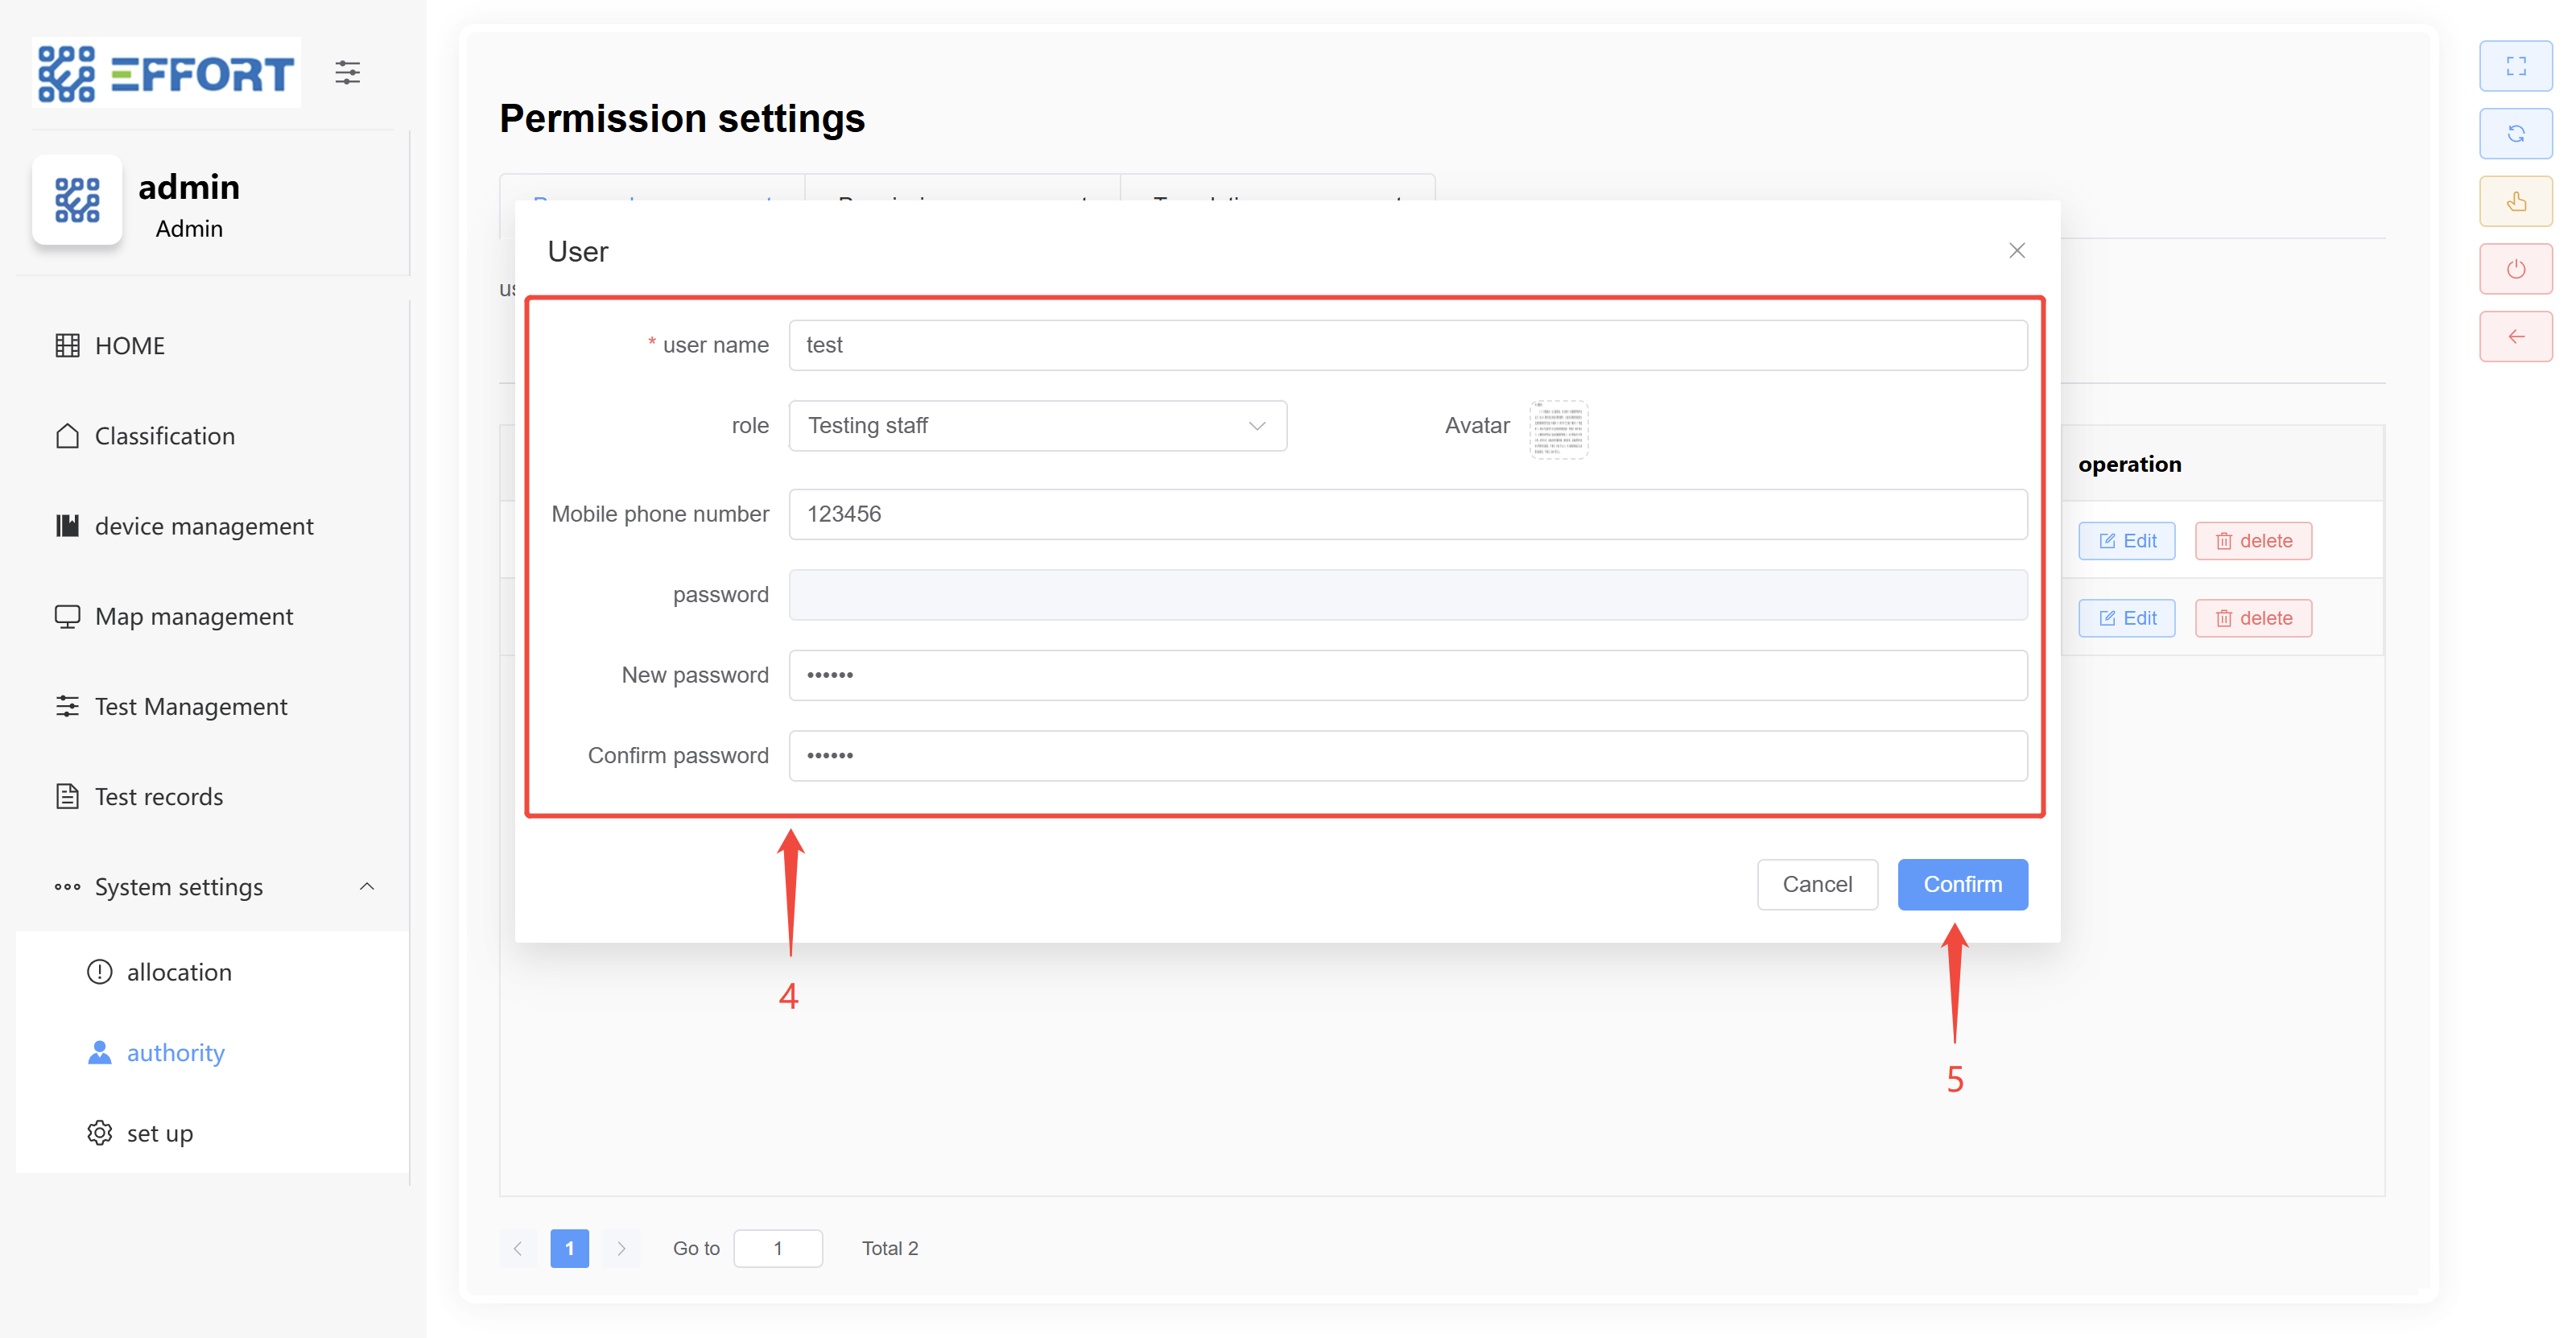This screenshot has height=1338, width=2576.
Task: Click the admin avatar logo
Action: pyautogui.click(x=77, y=200)
